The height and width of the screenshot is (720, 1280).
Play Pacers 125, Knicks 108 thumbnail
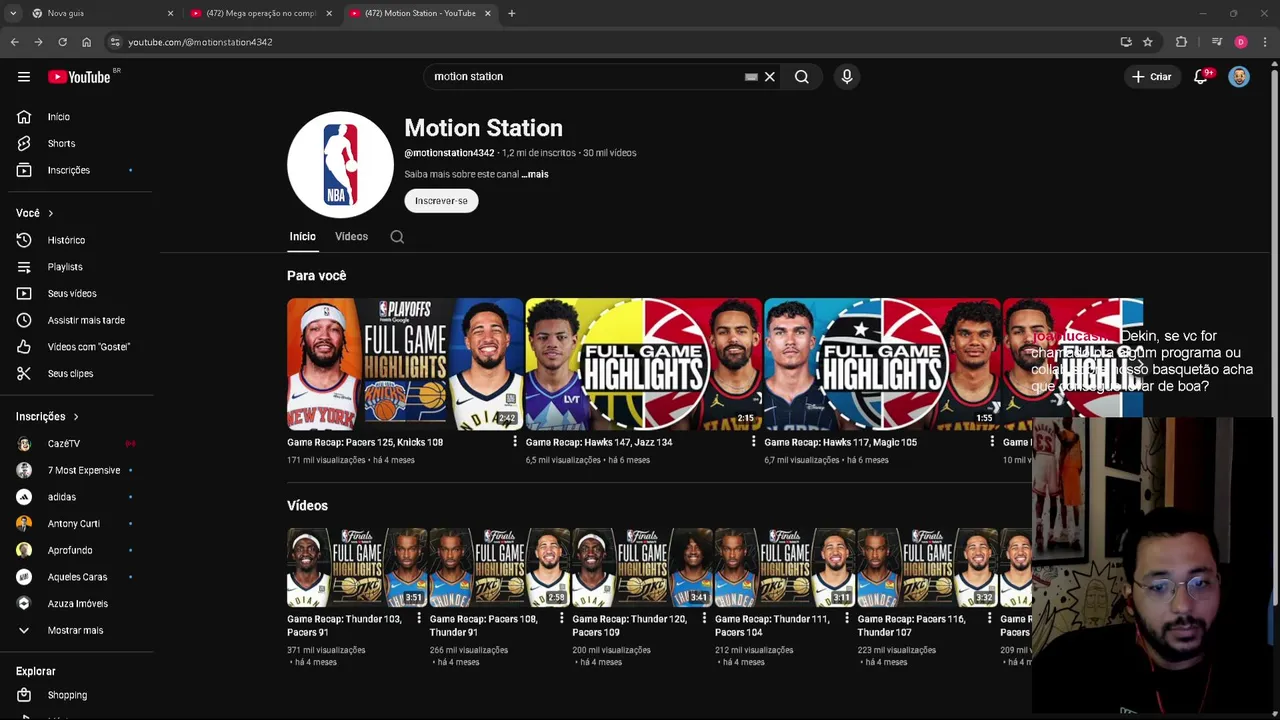tap(404, 364)
